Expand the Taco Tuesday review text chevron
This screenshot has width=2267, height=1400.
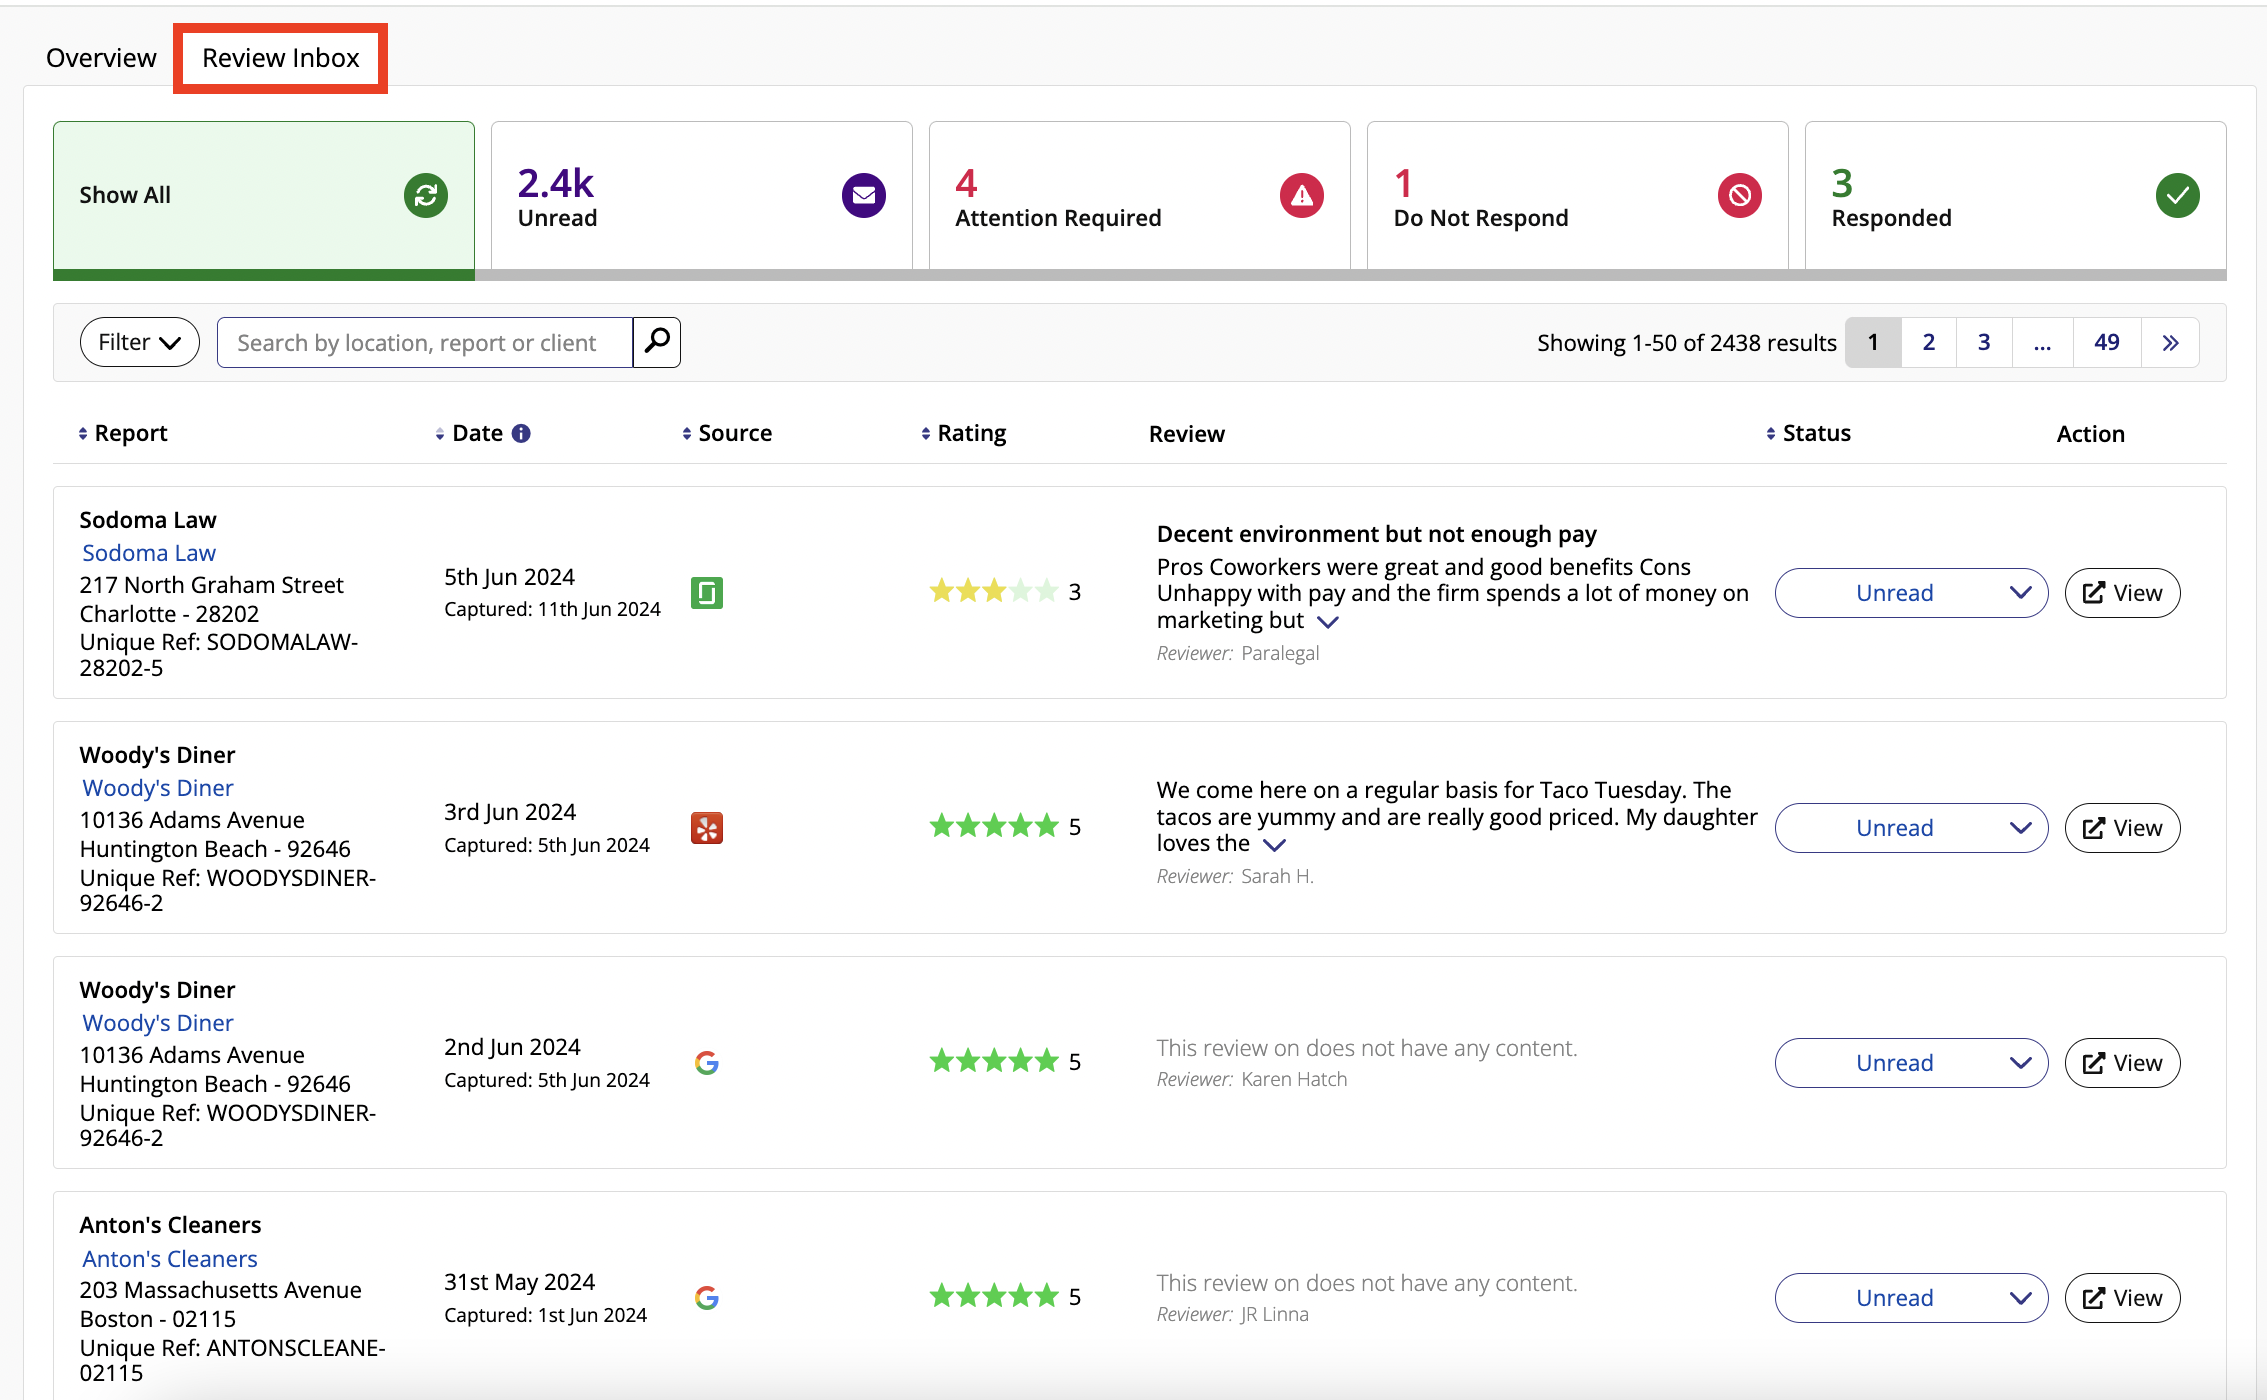tap(1274, 845)
